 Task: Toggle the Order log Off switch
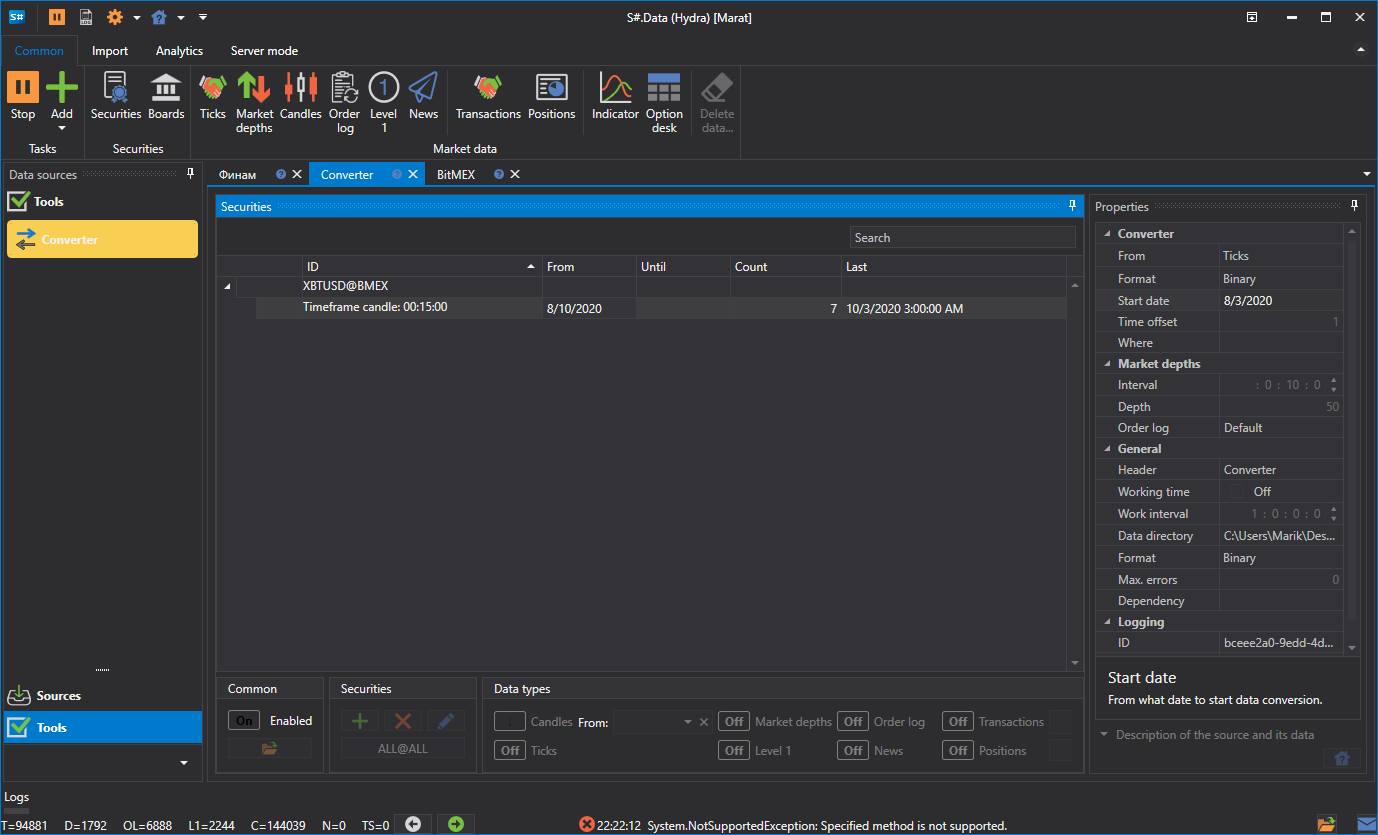(x=853, y=721)
